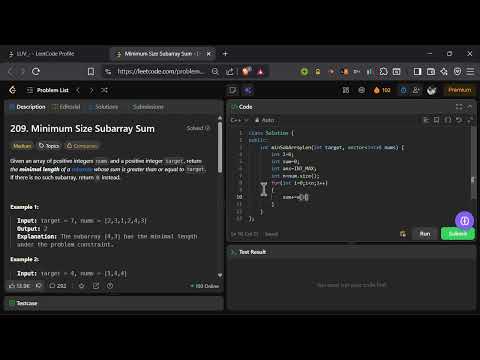Click the Premium button
This screenshot has height=360, width=480.
[x=459, y=90]
